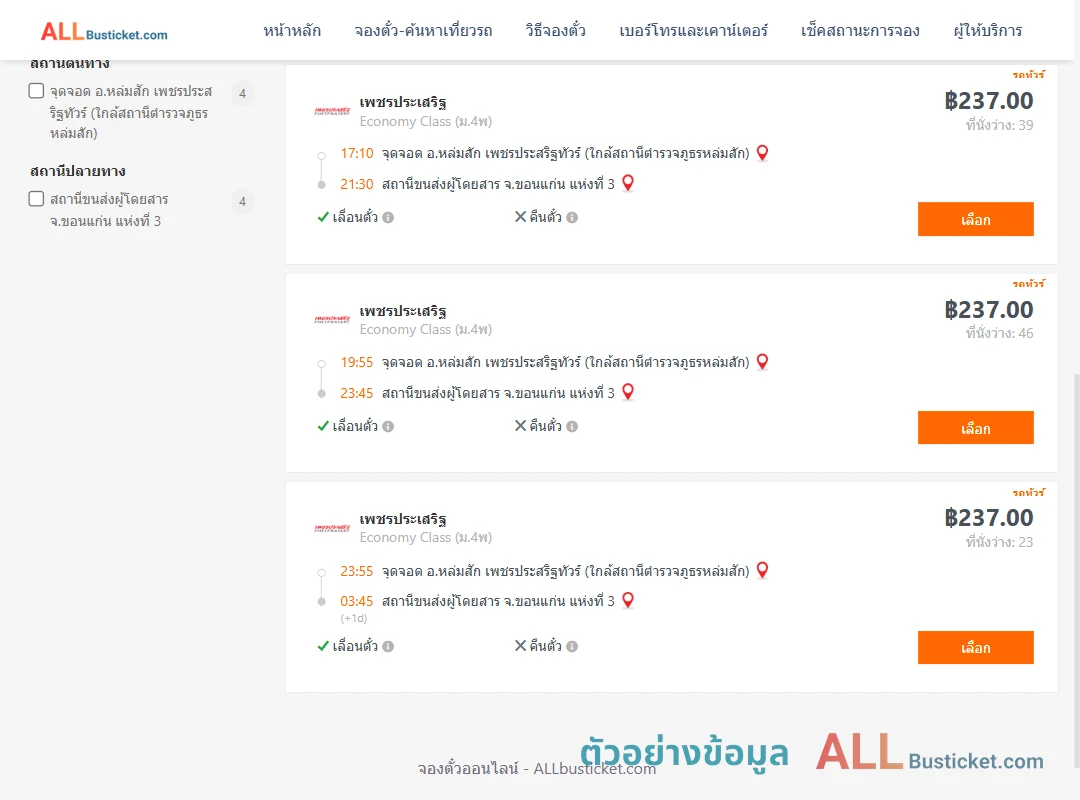The height and width of the screenshot is (800, 1080).
Task: Show info for คืนตั๋ว on the 19:55 trip
Action: pos(572,427)
